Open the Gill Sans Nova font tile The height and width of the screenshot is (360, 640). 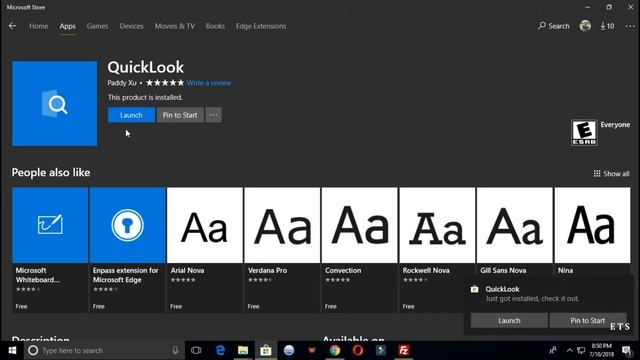point(514,231)
